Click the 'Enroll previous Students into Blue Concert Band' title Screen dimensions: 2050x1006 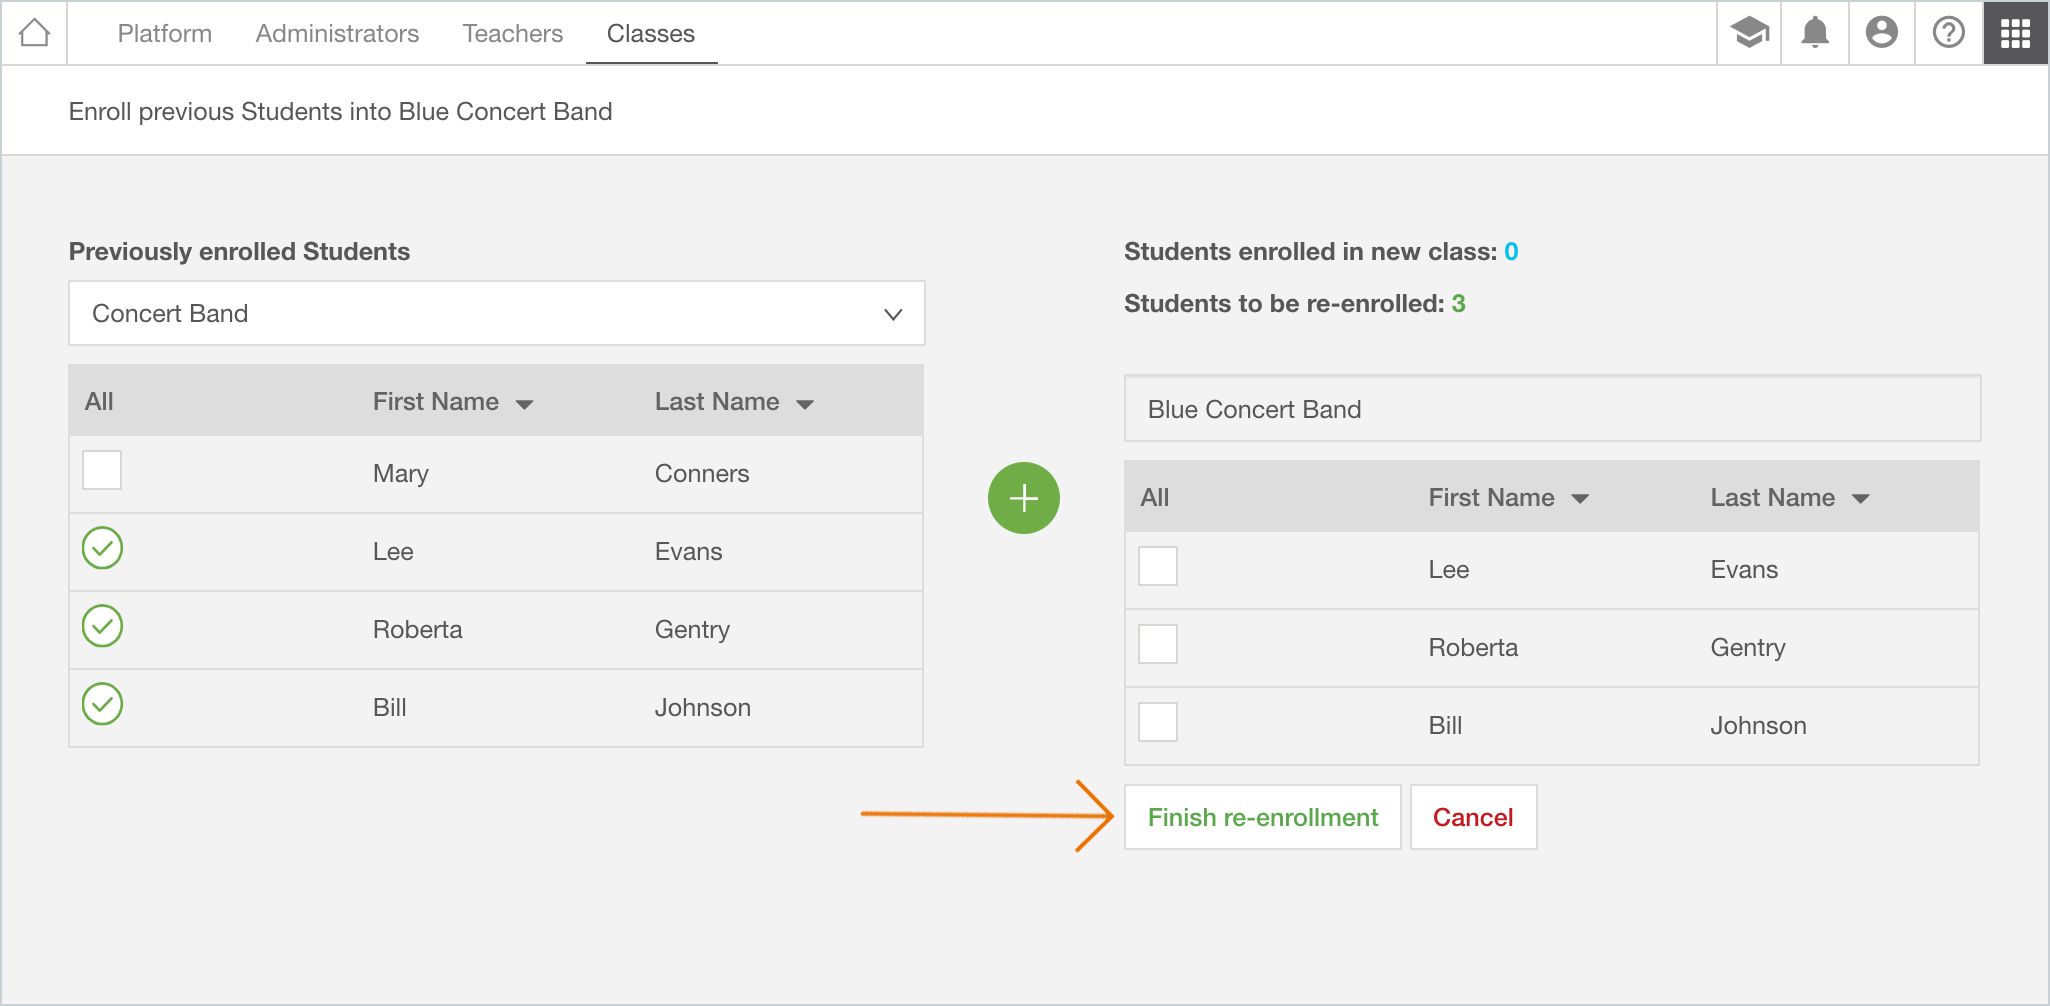(340, 111)
